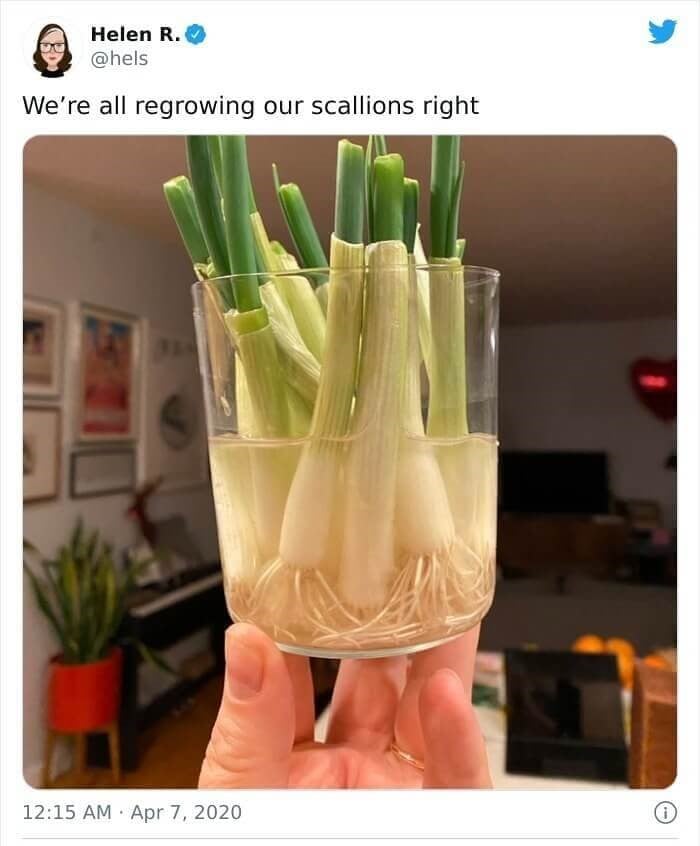Click the Apr 7, 2020 date
The image size is (700, 846).
[x=186, y=812]
